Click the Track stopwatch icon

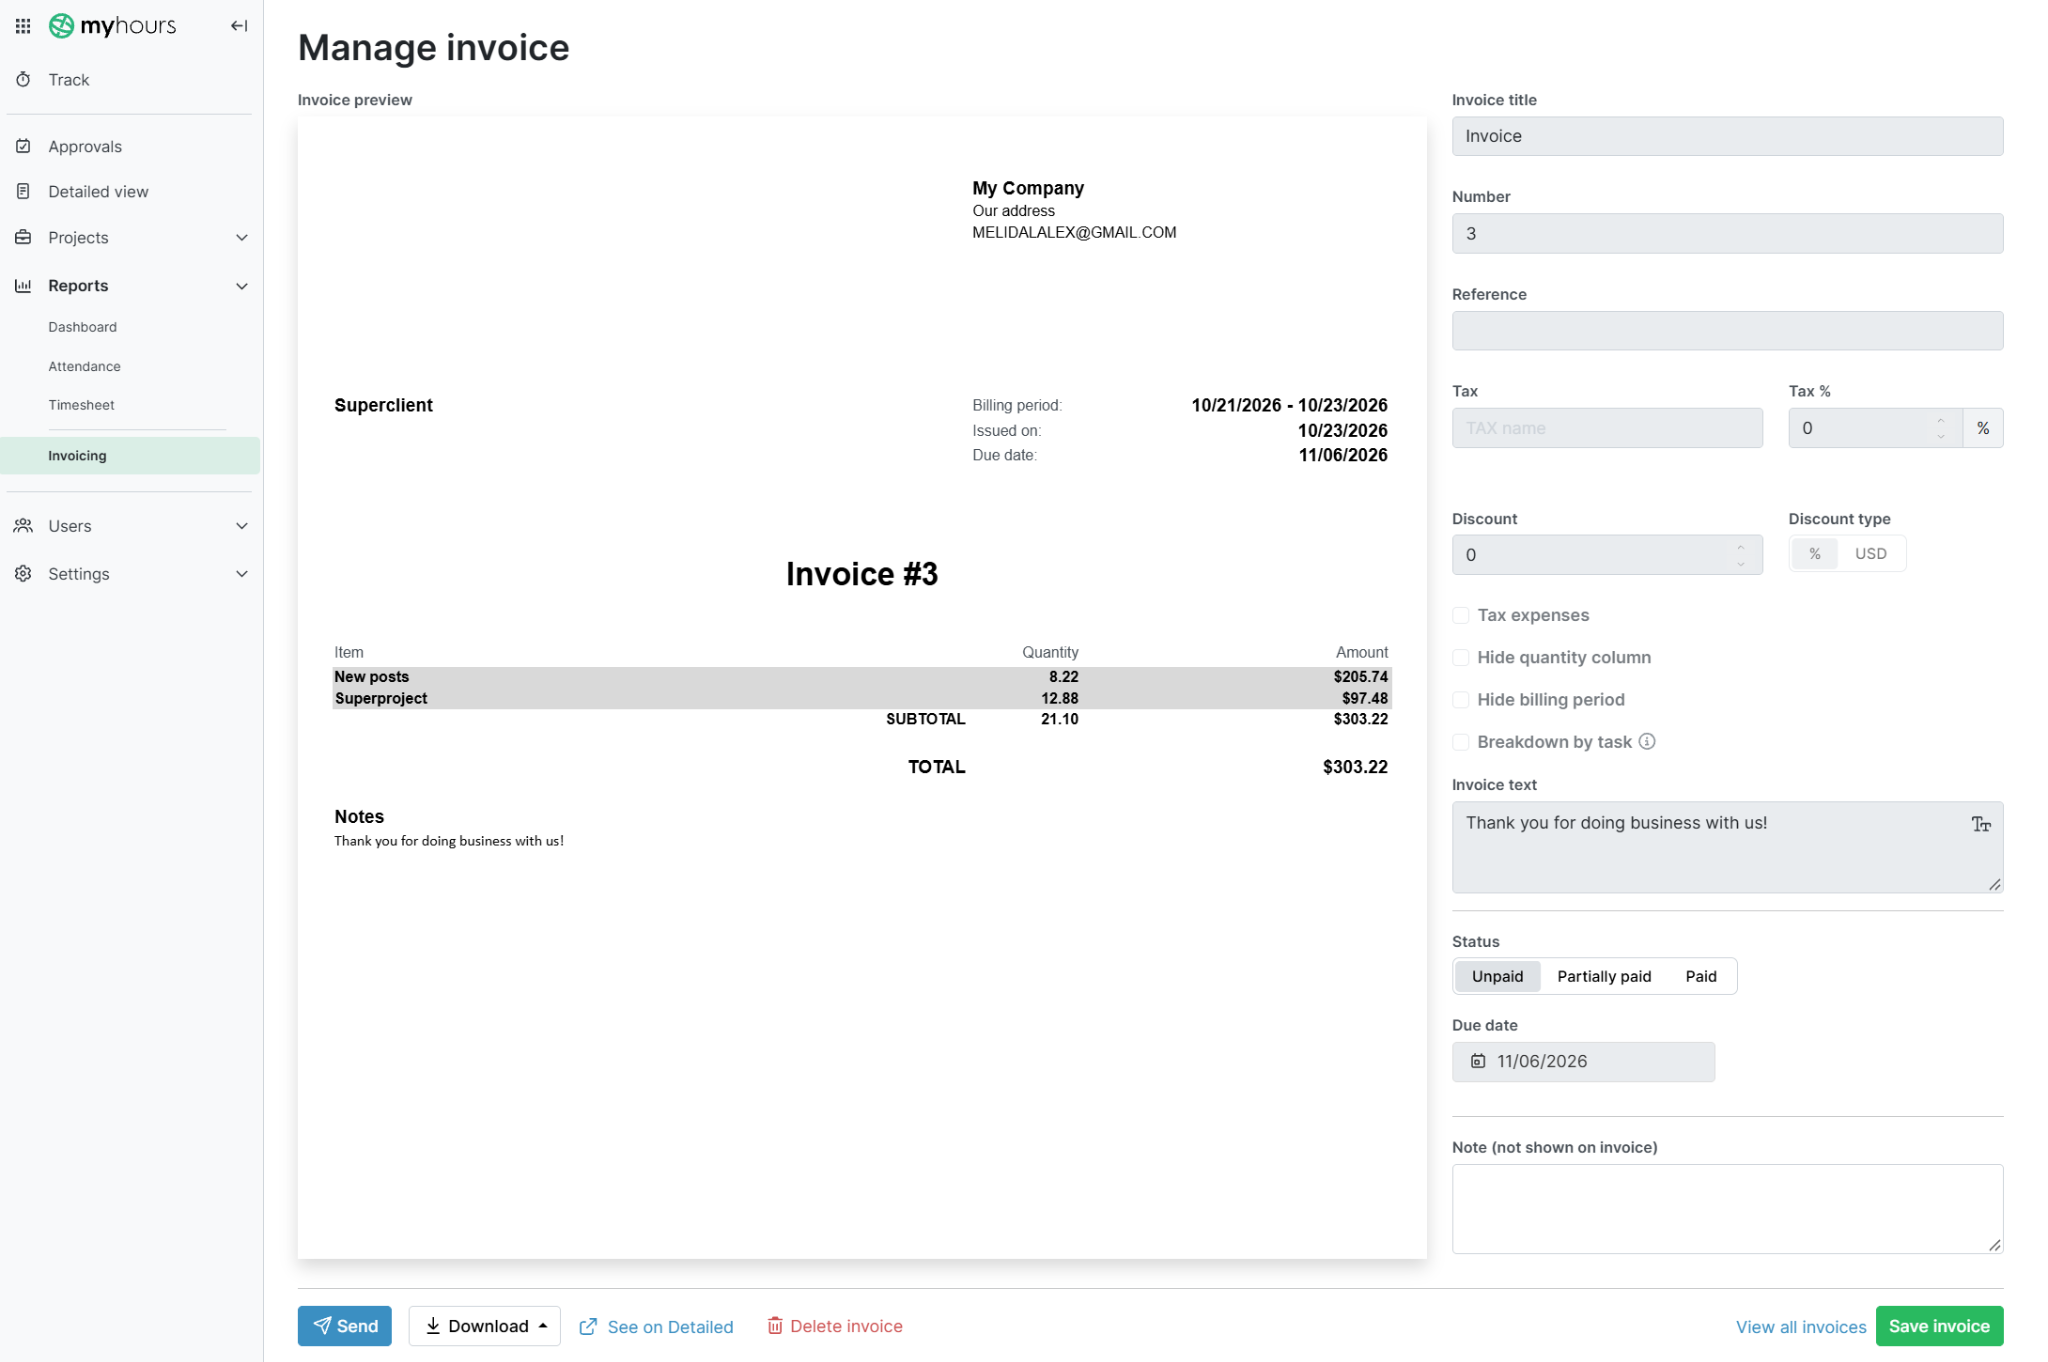23,79
